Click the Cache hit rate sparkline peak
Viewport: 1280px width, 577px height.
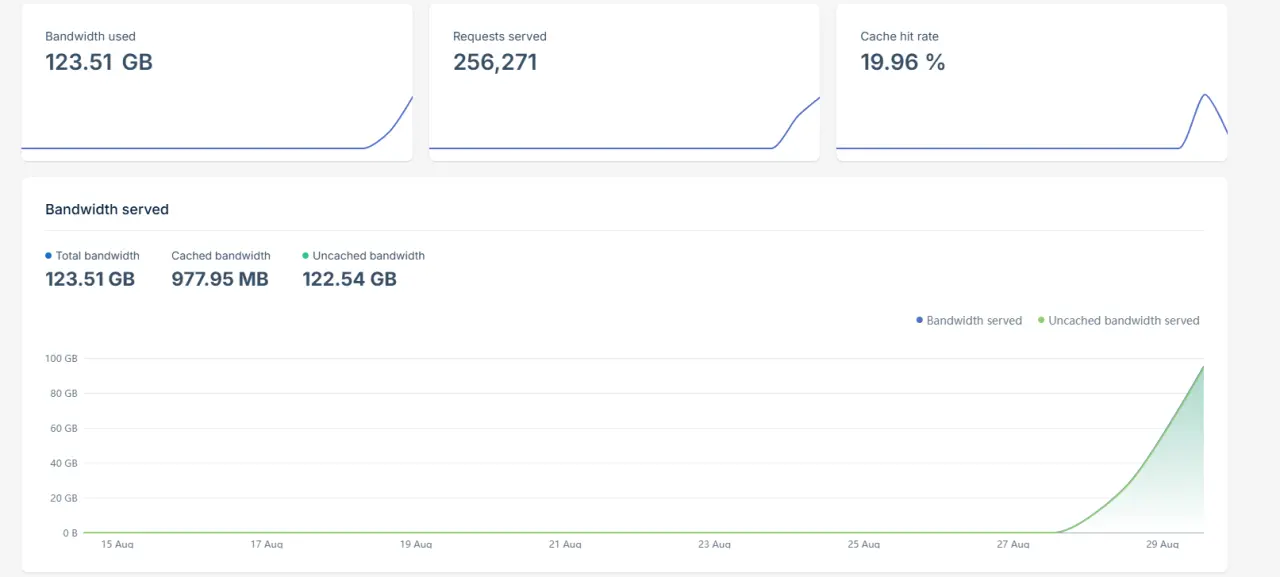(1205, 96)
